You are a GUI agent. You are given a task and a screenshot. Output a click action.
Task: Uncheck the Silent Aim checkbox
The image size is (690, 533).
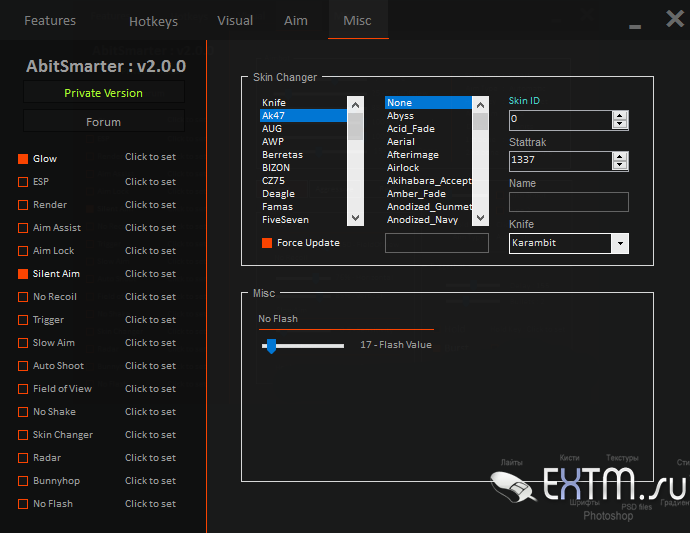23,274
